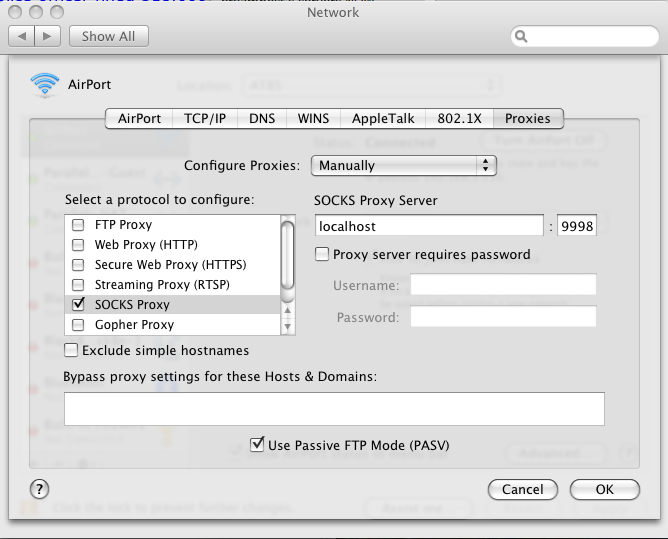Screen dimensions: 668x539
Task: Click the Bypass proxy hosts text area
Action: click(334, 409)
